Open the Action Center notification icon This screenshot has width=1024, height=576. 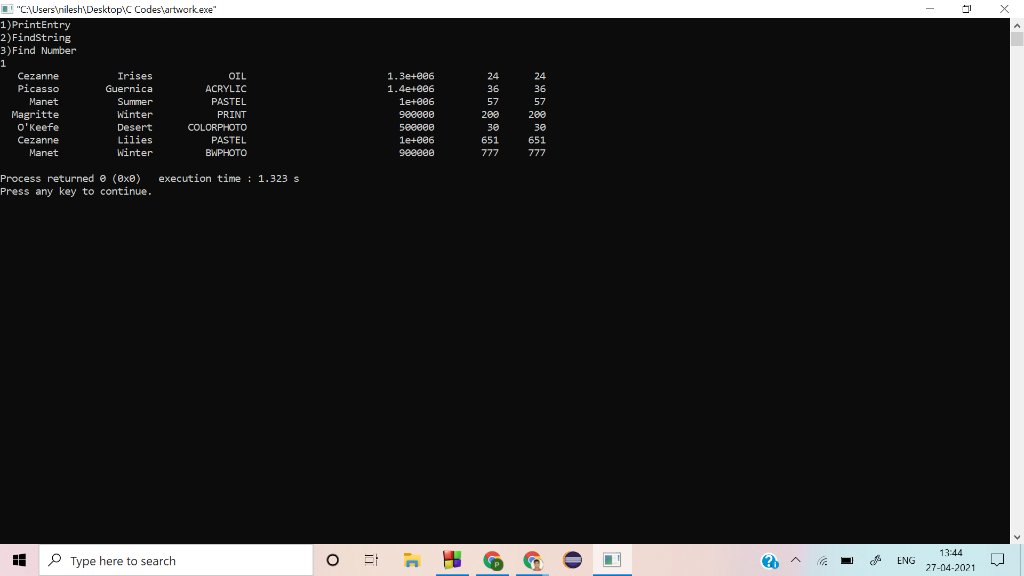(x=997, y=560)
